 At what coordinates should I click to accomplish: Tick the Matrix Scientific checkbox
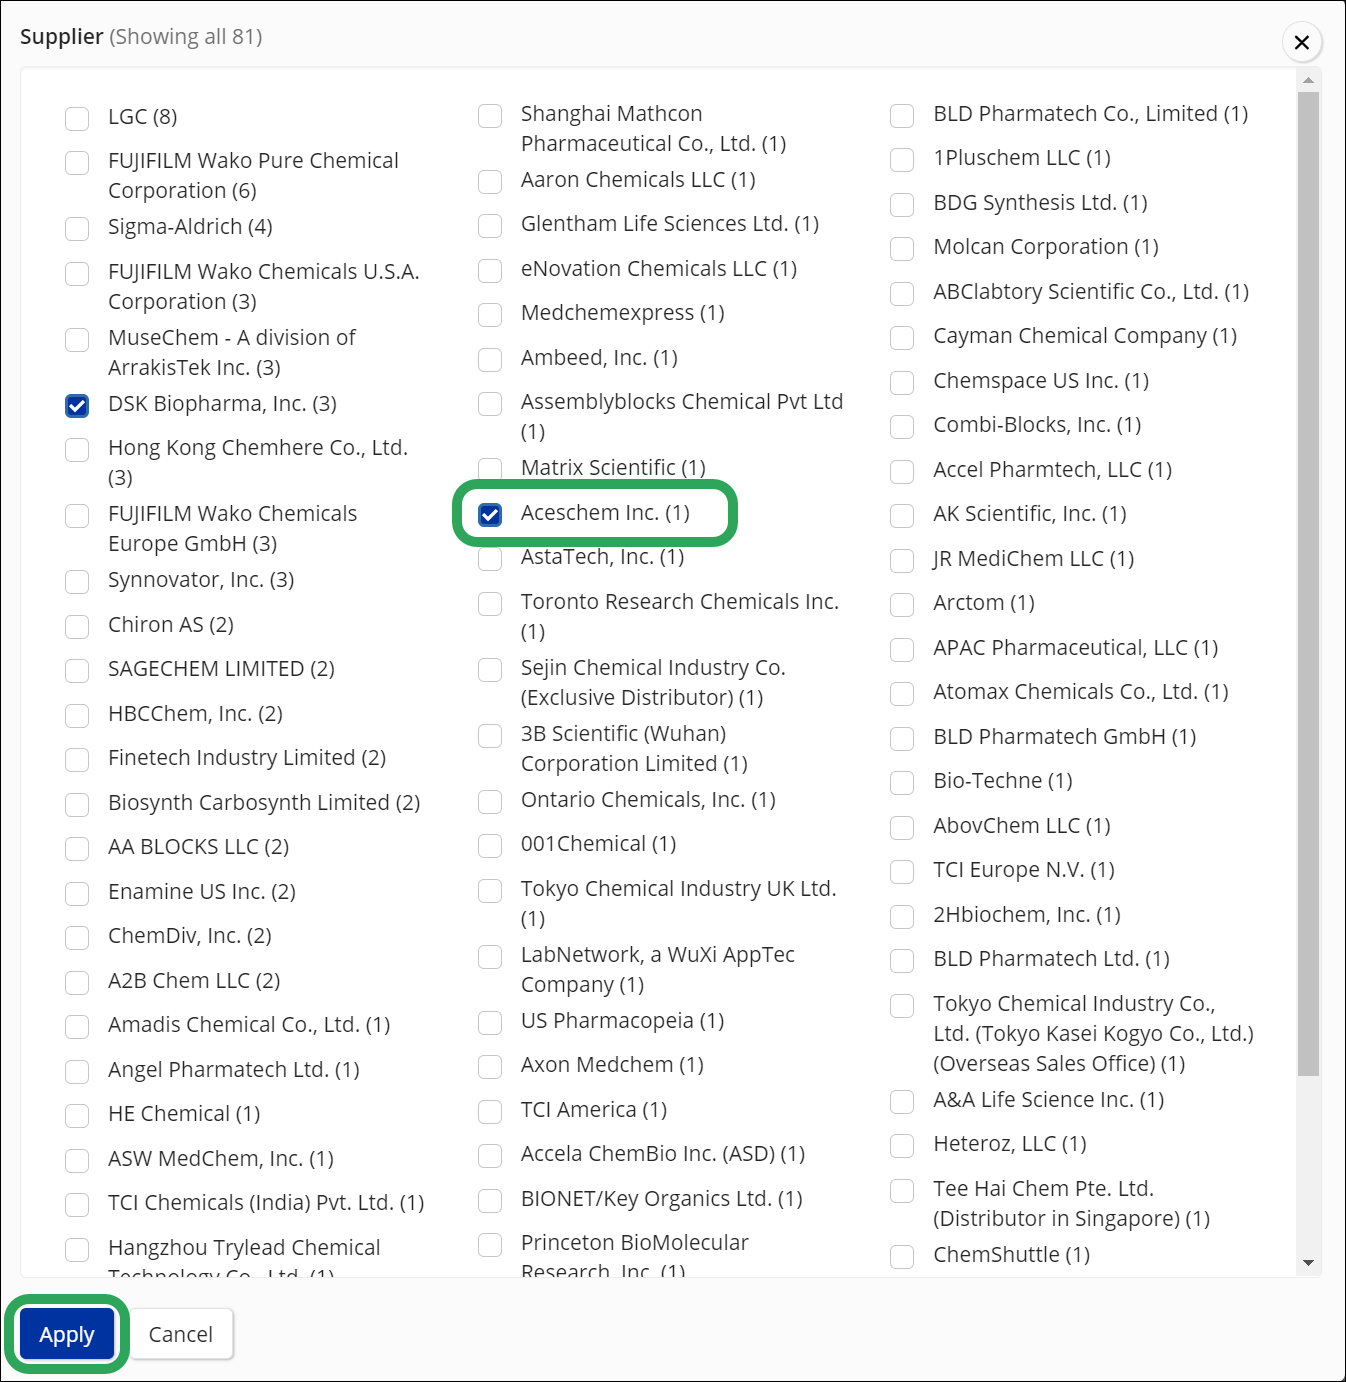(x=490, y=470)
